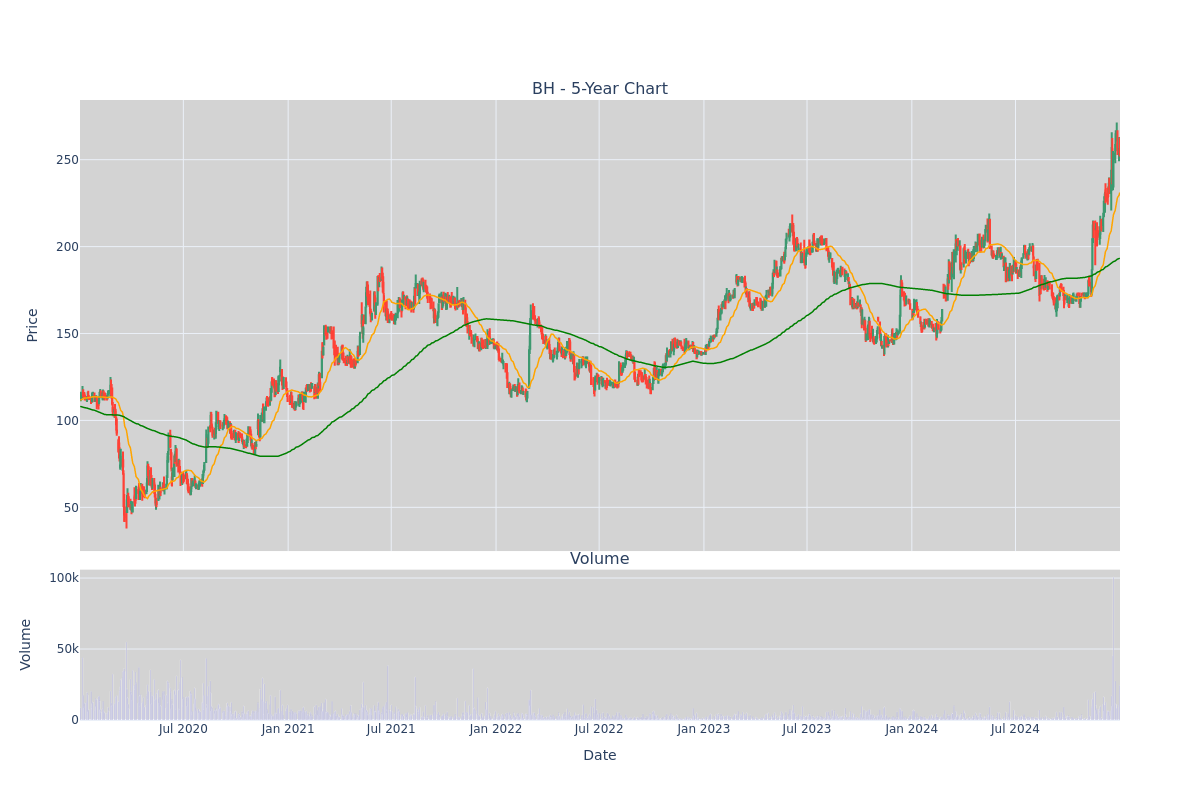Select the 50 price axis tick

[70, 508]
